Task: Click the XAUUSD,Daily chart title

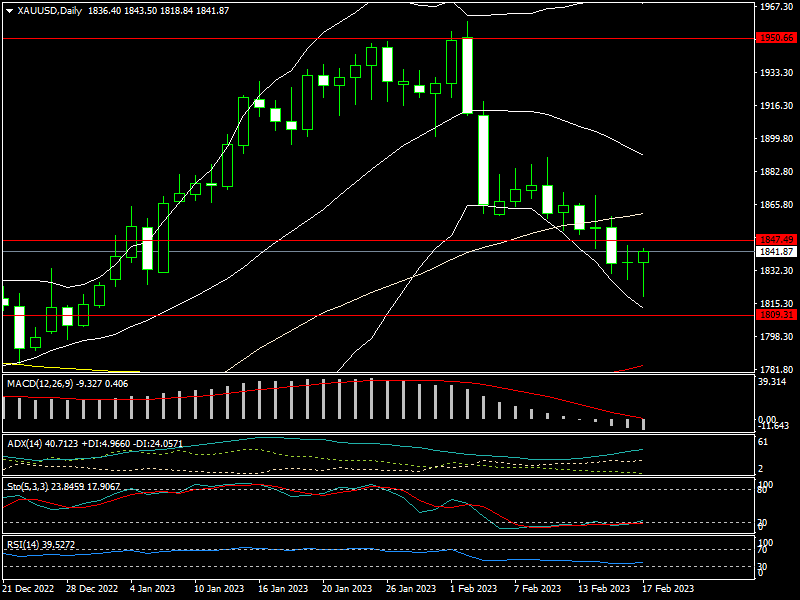Action: click(49, 11)
